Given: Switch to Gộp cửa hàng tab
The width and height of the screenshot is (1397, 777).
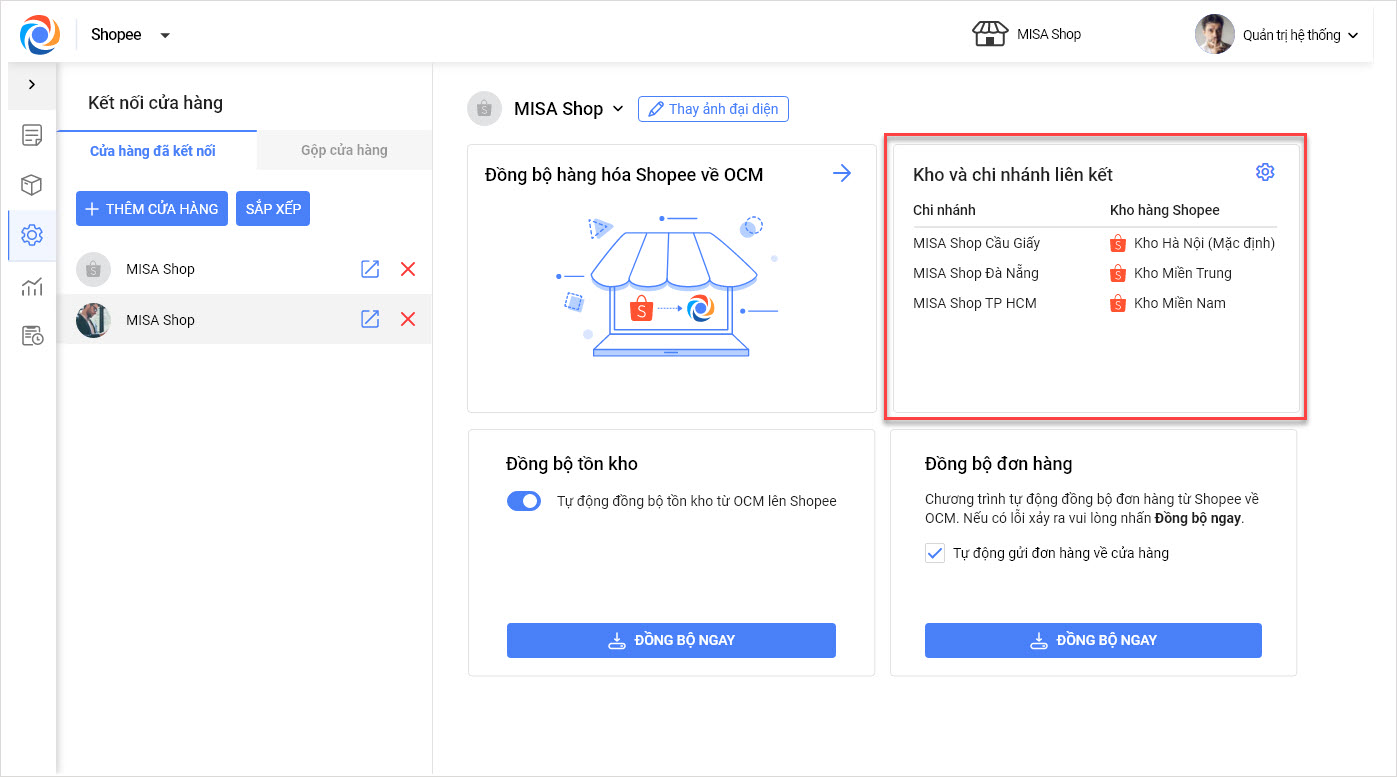Looking at the screenshot, I should point(344,150).
